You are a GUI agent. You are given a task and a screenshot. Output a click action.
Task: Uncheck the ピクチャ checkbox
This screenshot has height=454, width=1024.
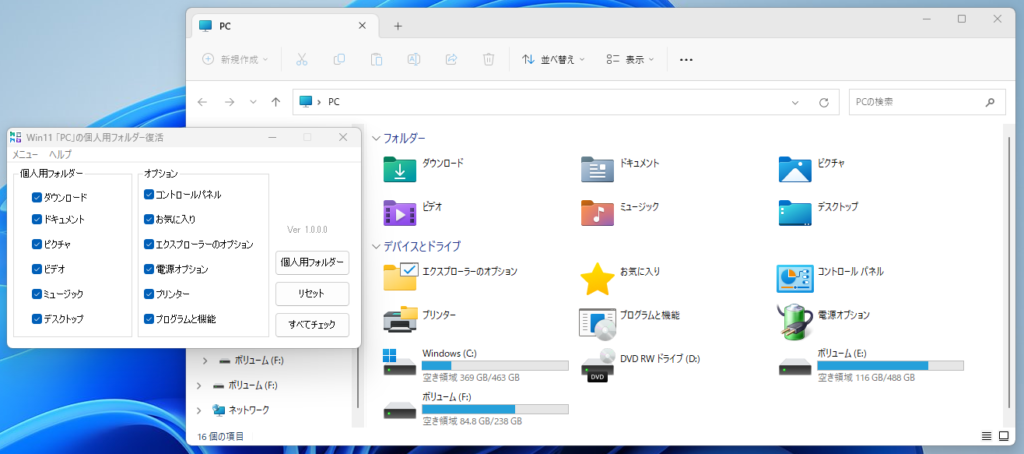click(x=37, y=244)
